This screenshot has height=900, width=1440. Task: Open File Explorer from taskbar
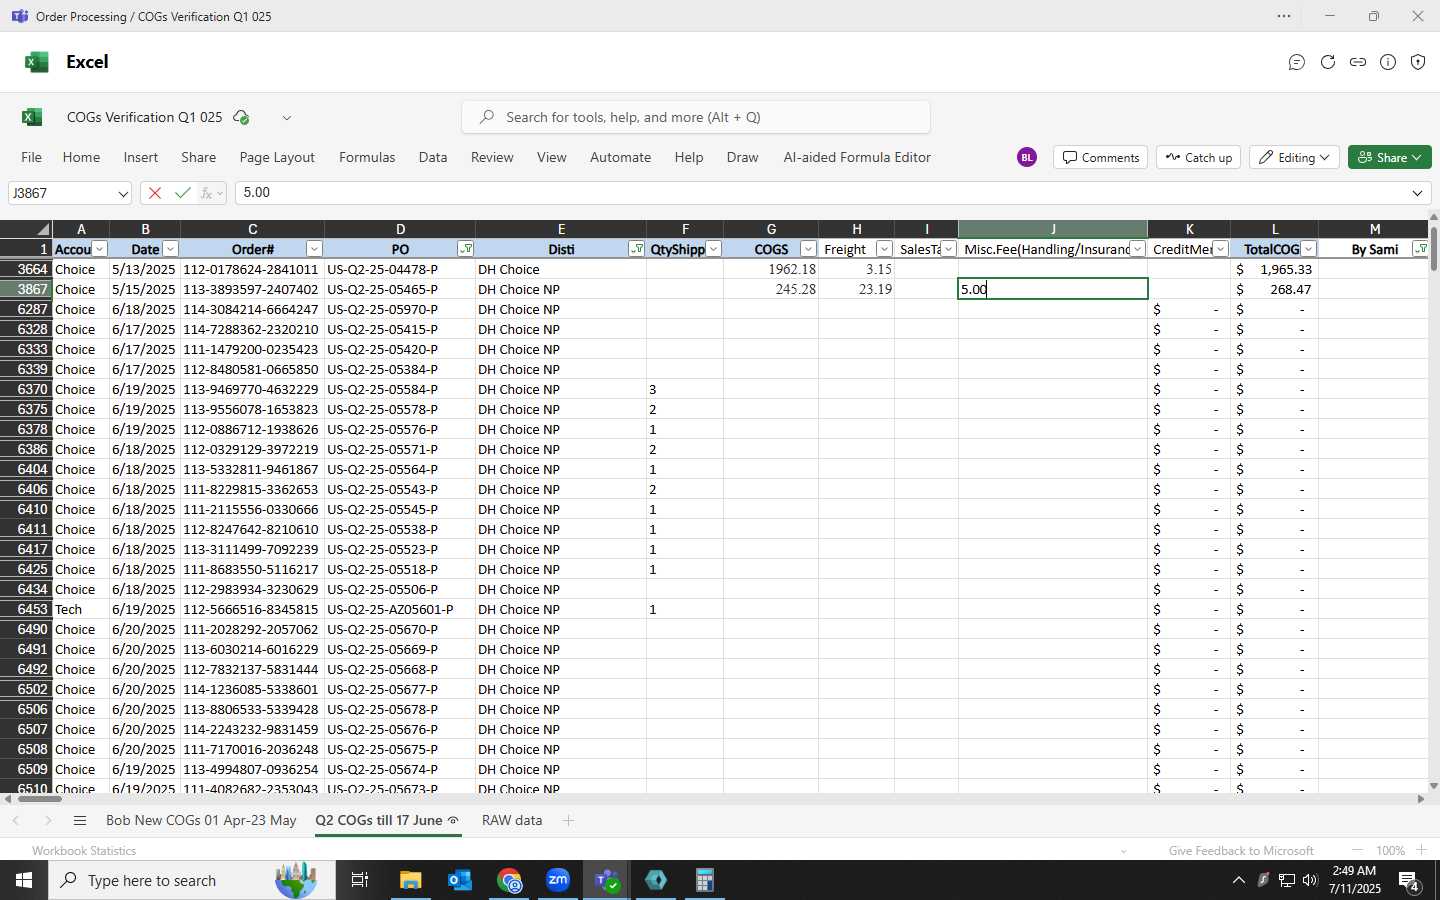[x=410, y=880]
